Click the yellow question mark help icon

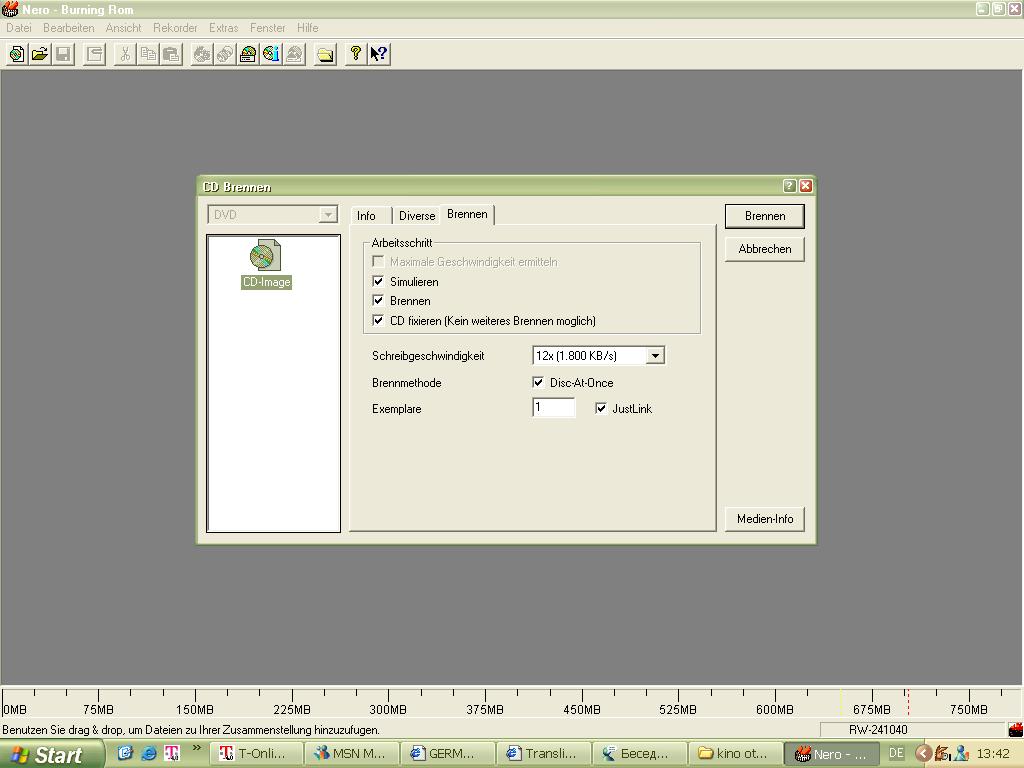pos(355,54)
